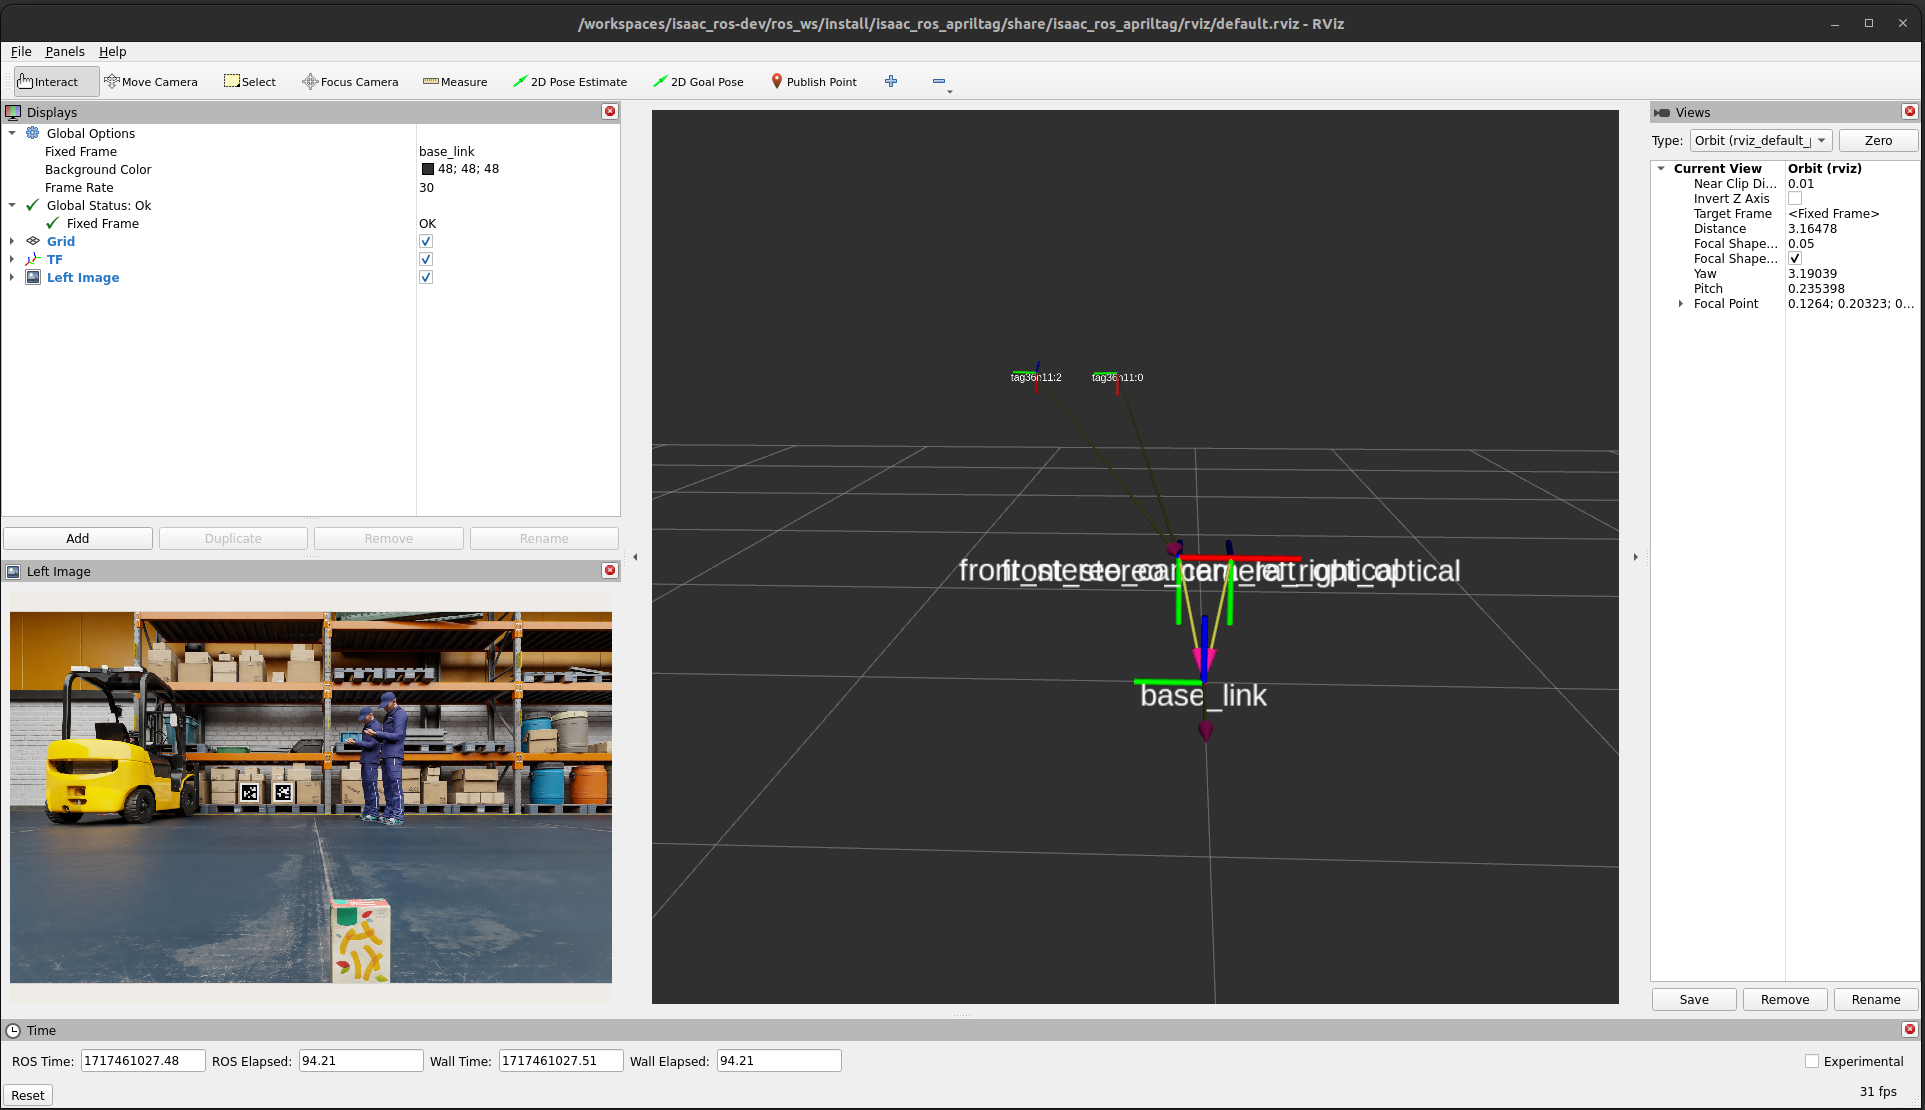Enable the Focus Camera tool
The height and width of the screenshot is (1110, 1925).
tap(349, 81)
